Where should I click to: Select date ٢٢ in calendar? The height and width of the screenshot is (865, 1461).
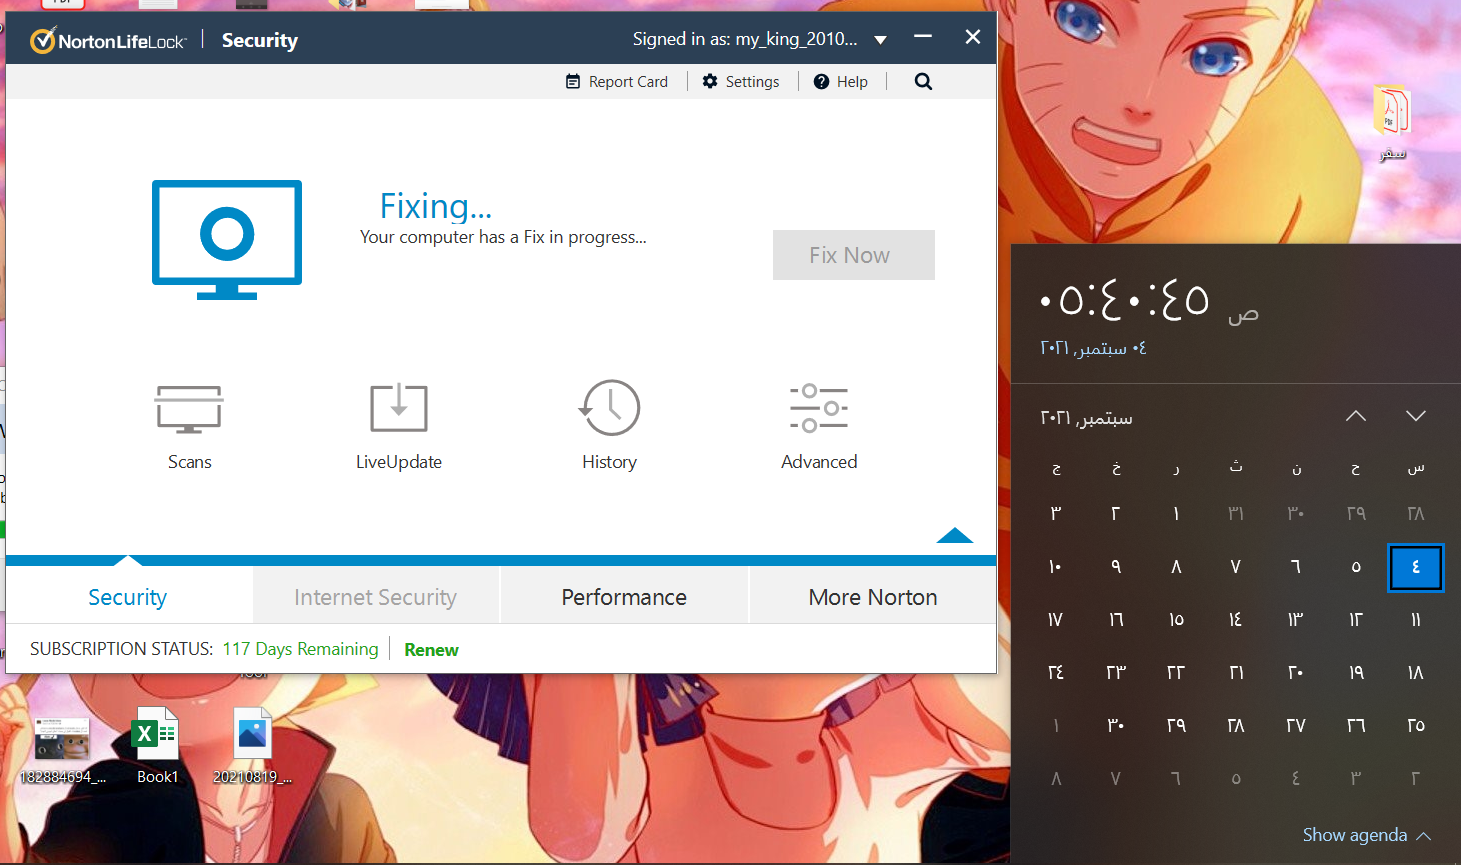coord(1176,673)
